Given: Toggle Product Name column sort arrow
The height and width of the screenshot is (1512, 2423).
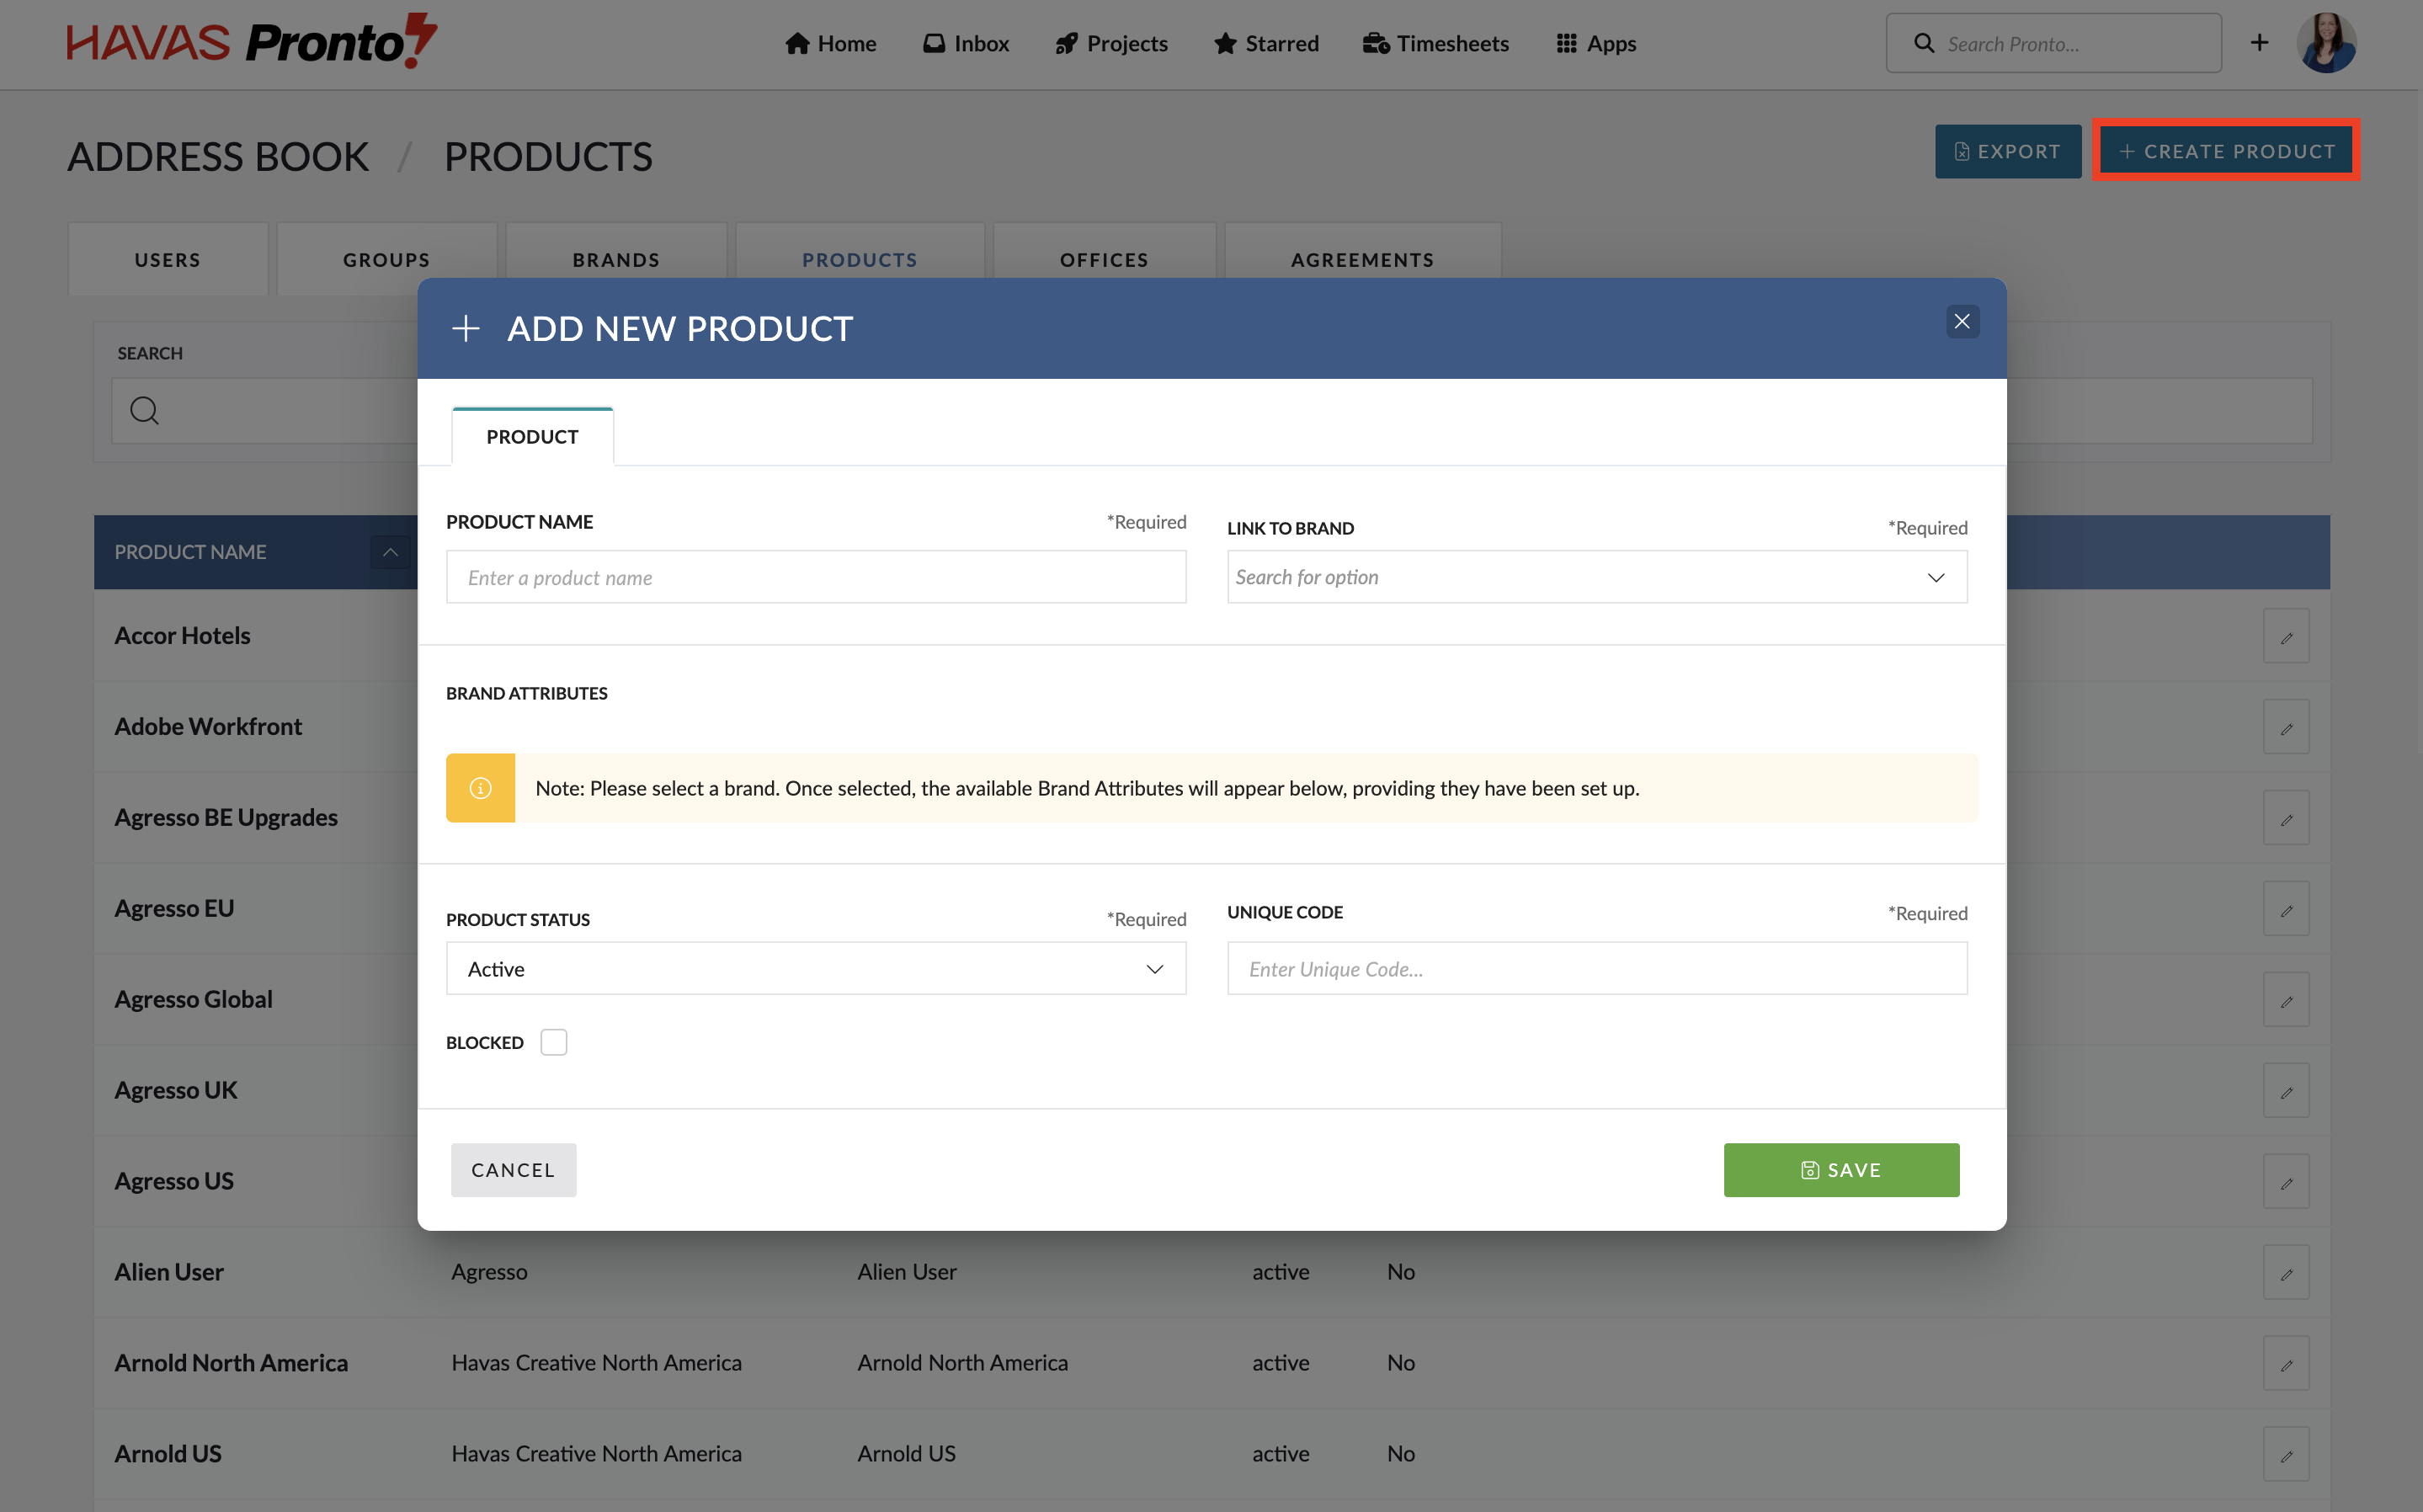Looking at the screenshot, I should tap(390, 552).
